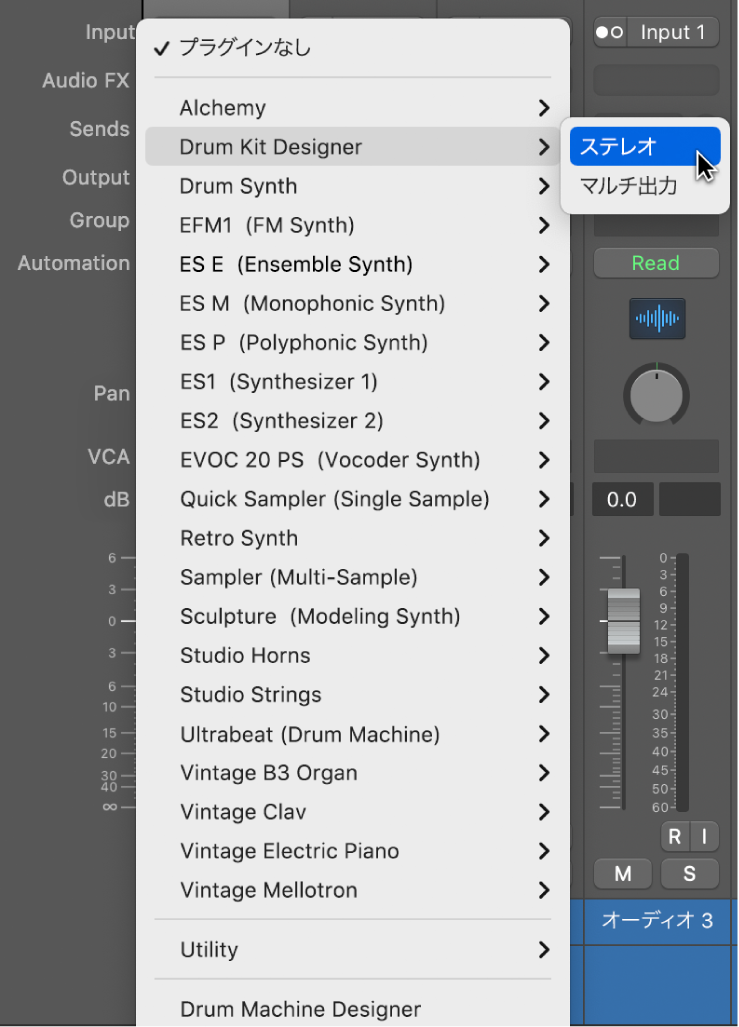Choose Vintage B3 Organ instrument
The image size is (739, 1027).
pos(268,773)
